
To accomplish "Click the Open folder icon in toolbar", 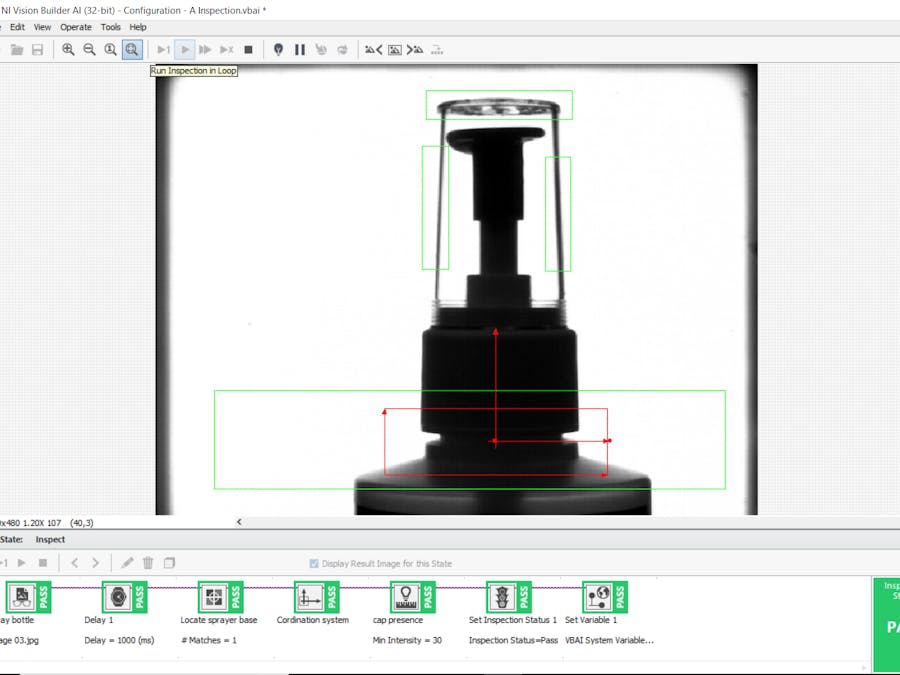I will click(x=17, y=50).
